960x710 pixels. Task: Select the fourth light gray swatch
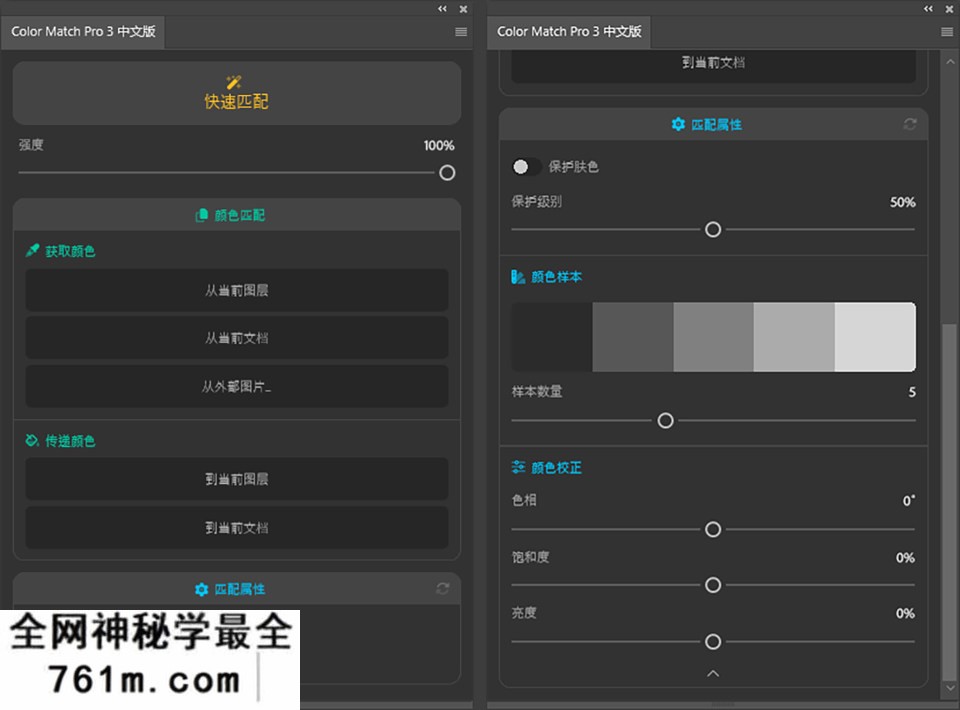[x=794, y=337]
